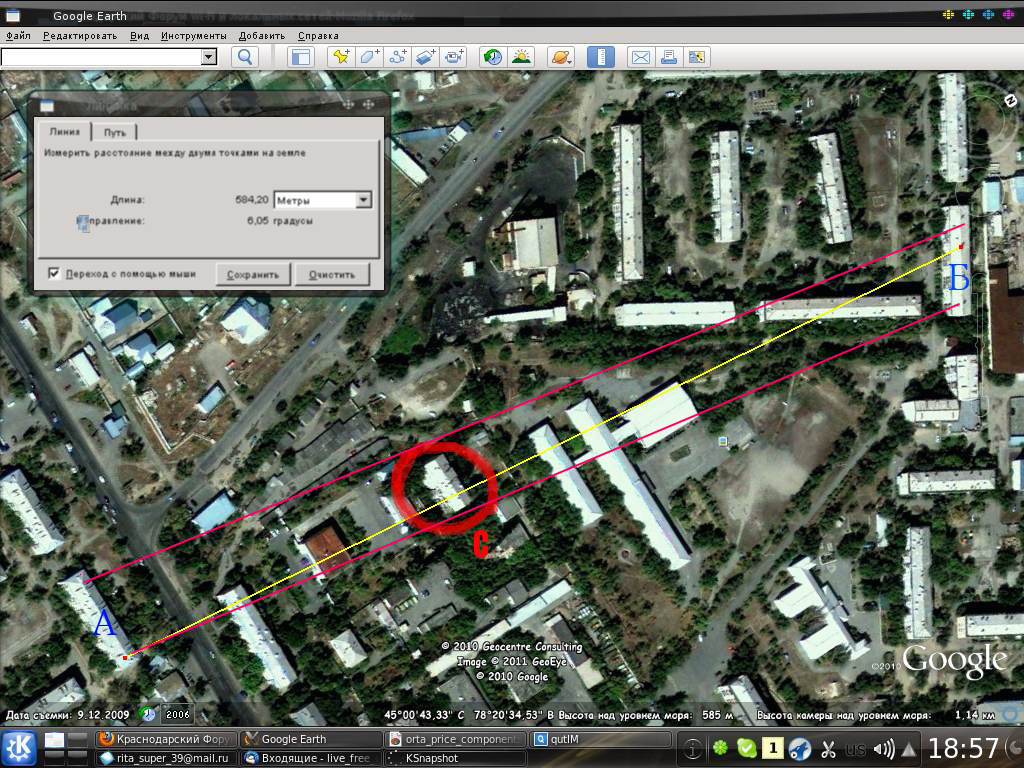
Task: Switch to the Путь tab
Action: point(114,132)
